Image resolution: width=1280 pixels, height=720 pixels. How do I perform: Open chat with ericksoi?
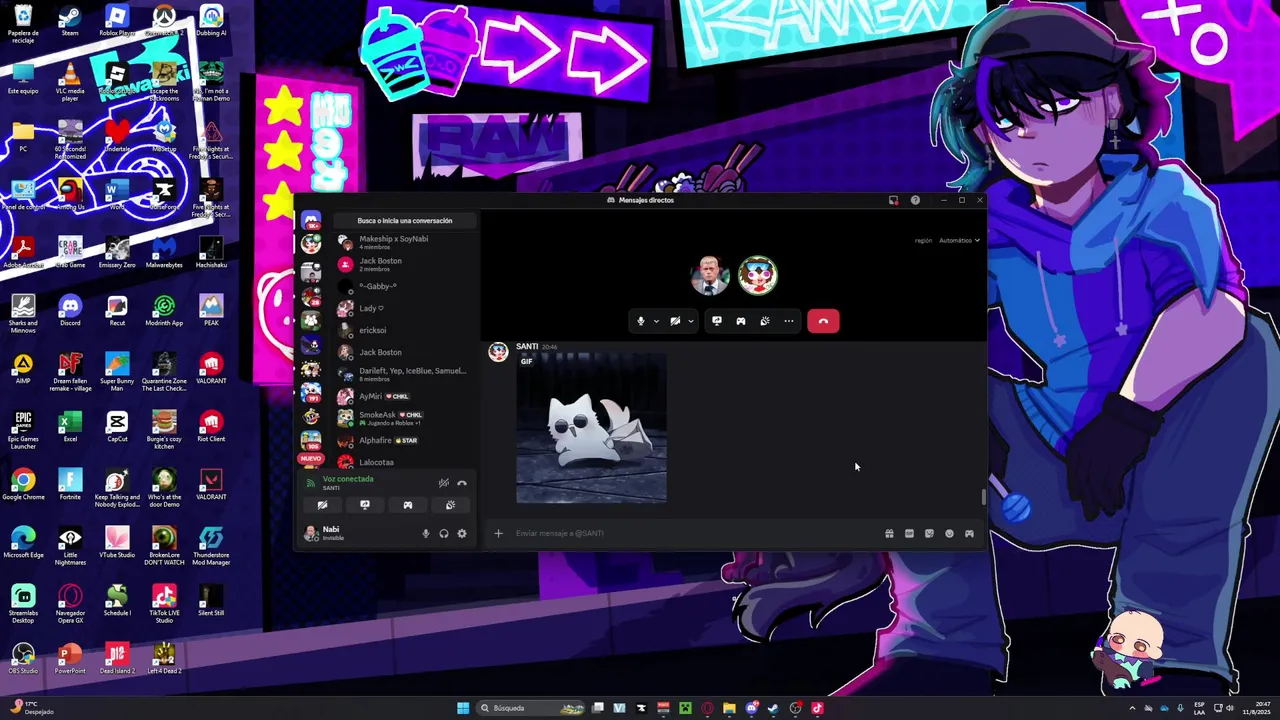(404, 330)
